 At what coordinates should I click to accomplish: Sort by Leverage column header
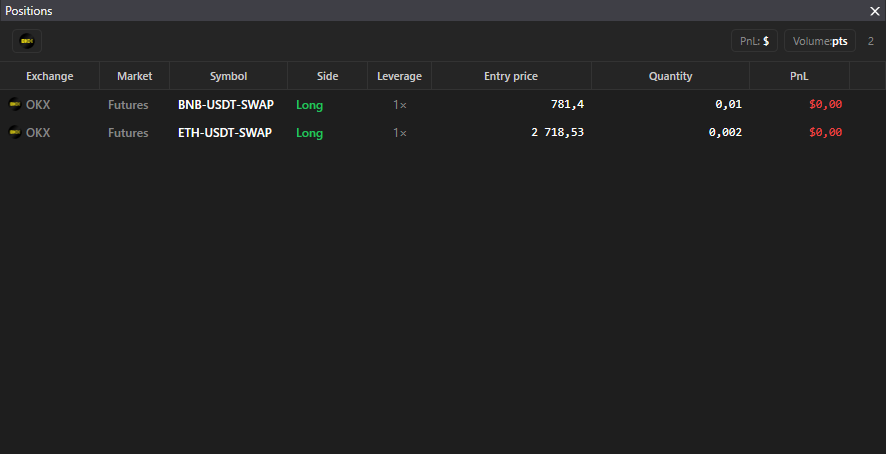pos(399,76)
